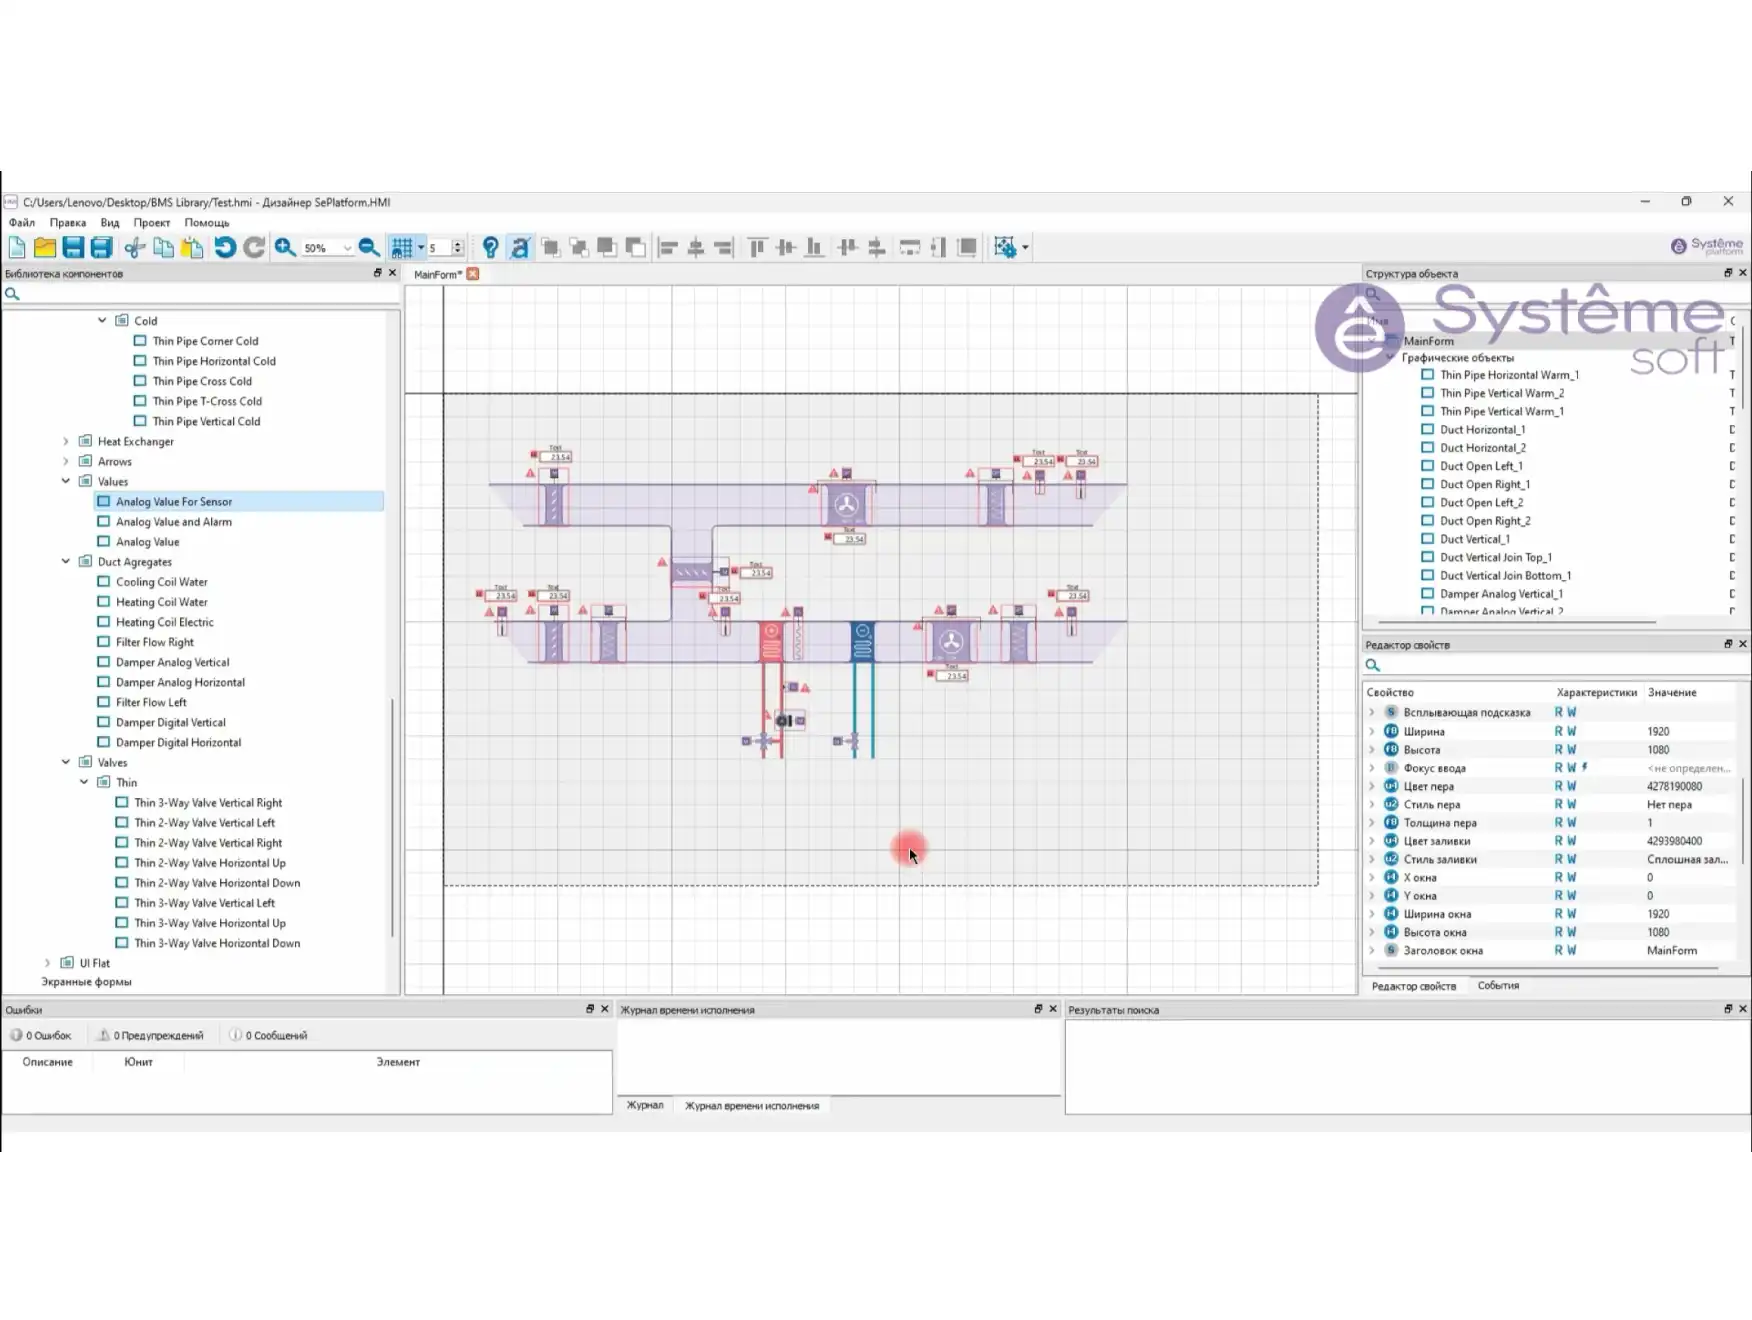1752x1320 pixels.
Task: Switch to the События tab
Action: click(1497, 986)
